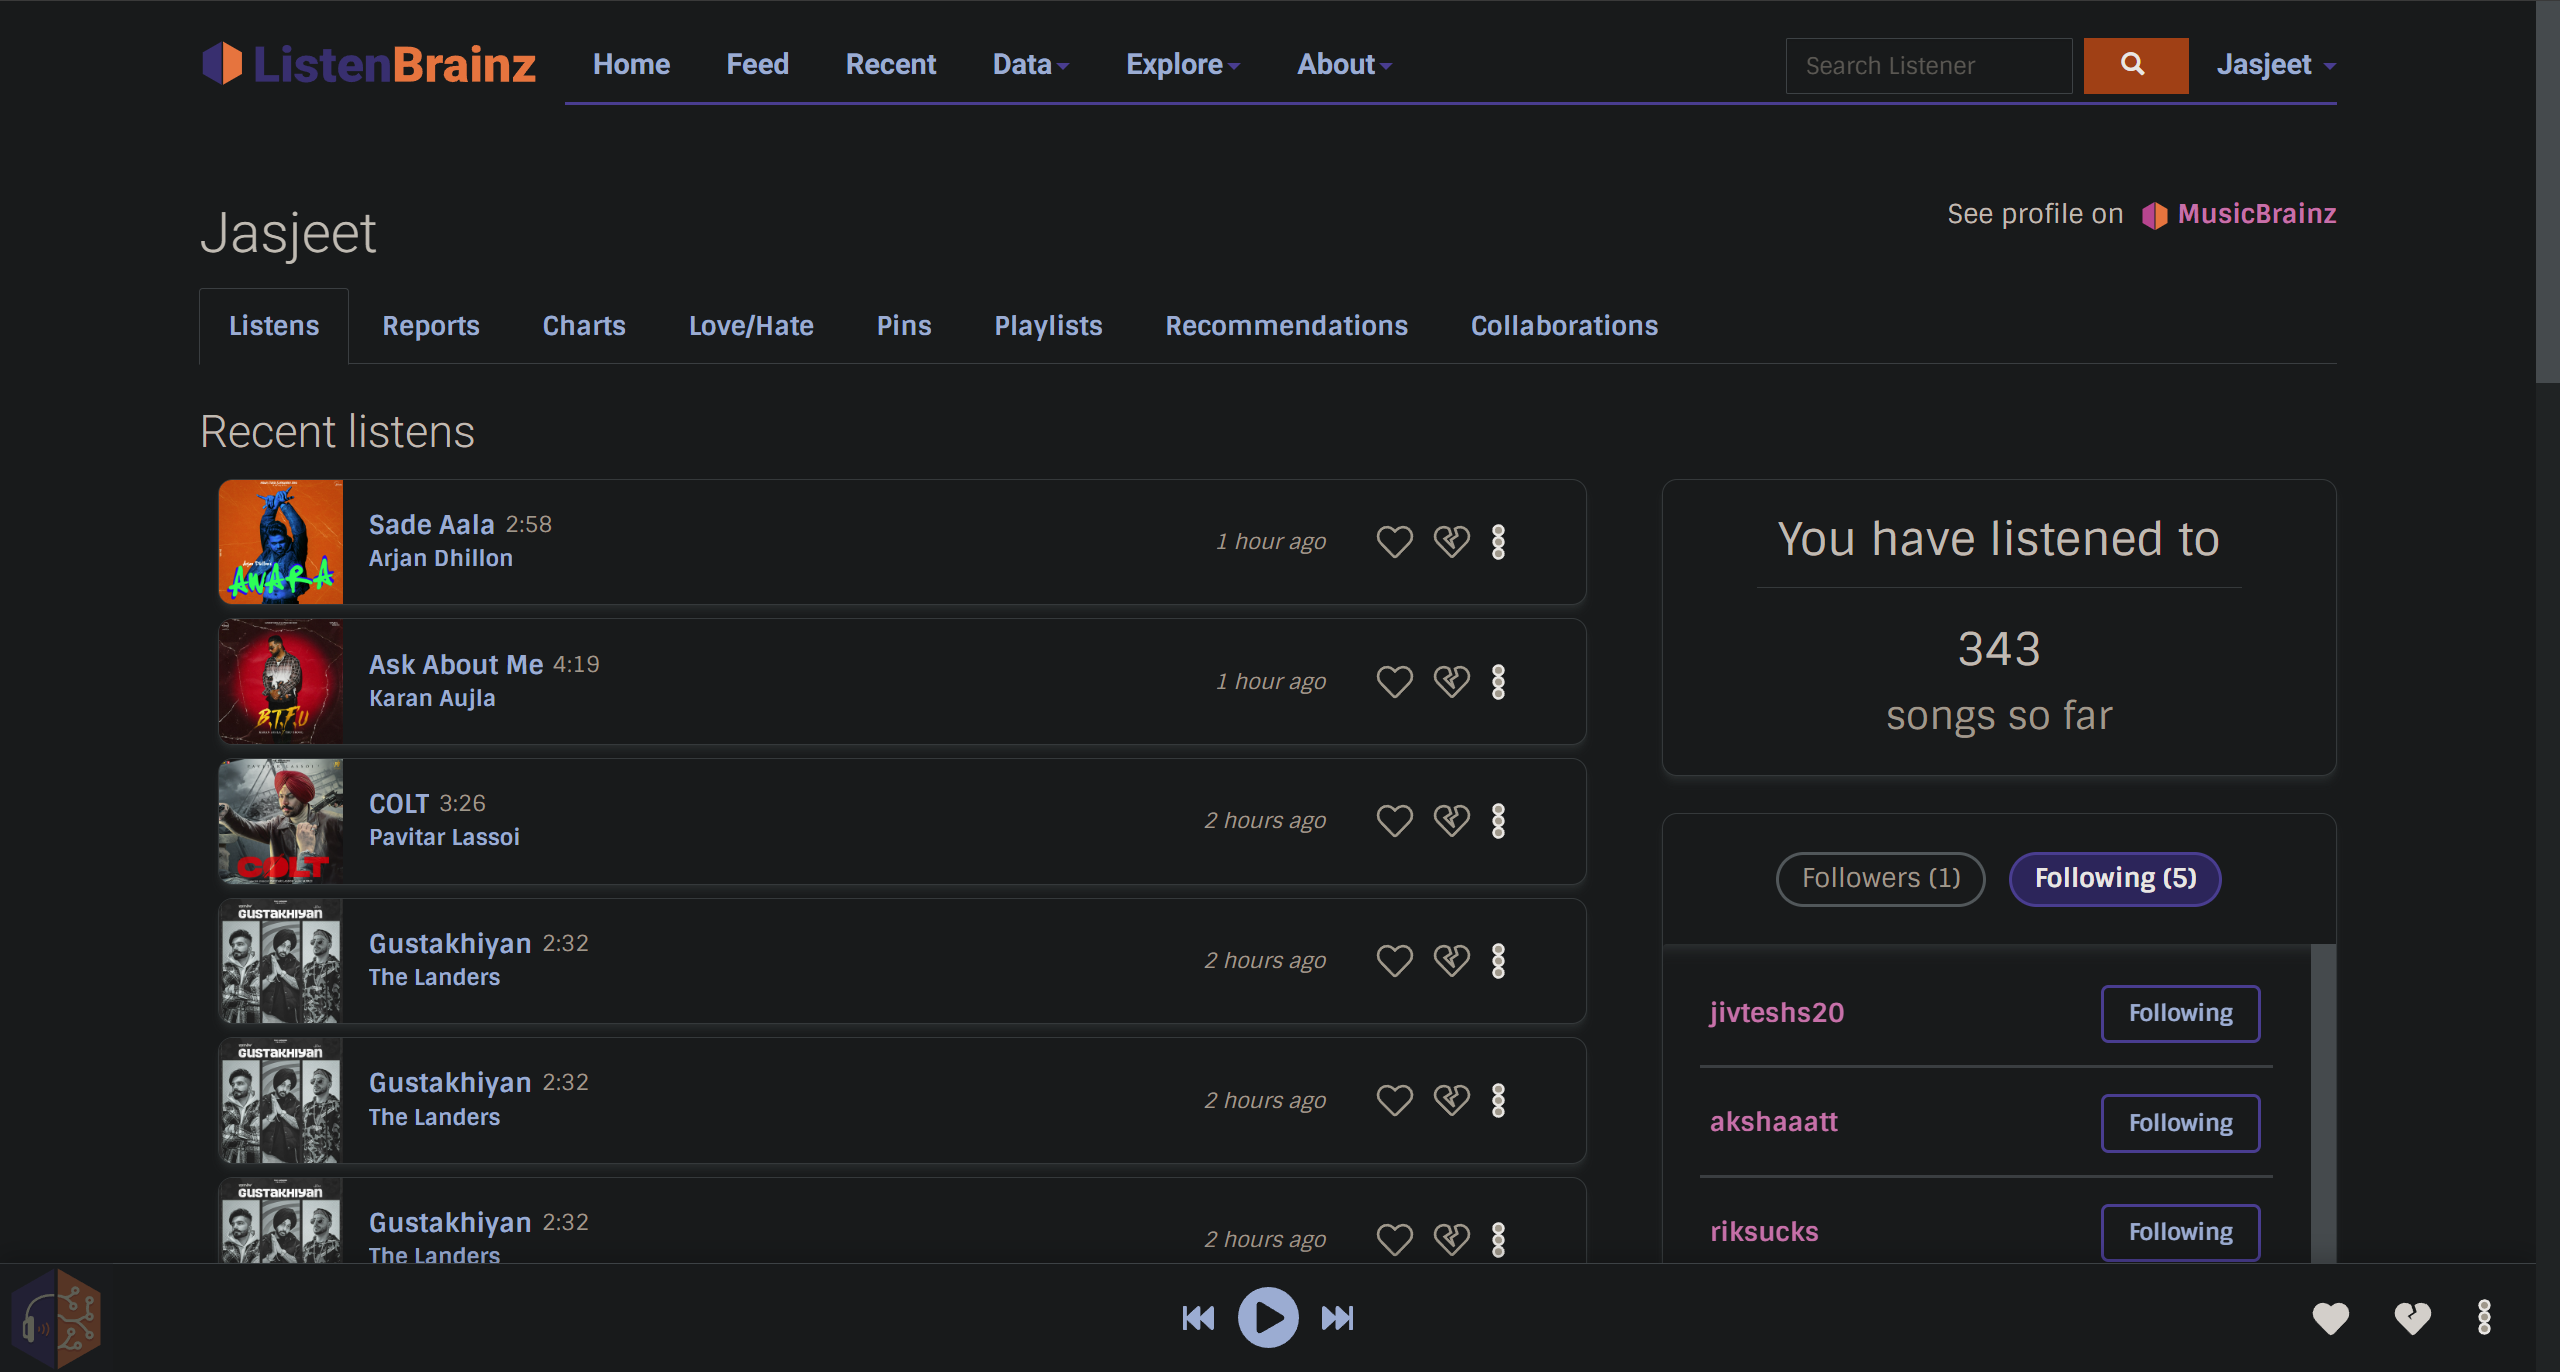This screenshot has height=1372, width=2560.
Task: Switch to the Charts tab
Action: coord(584,326)
